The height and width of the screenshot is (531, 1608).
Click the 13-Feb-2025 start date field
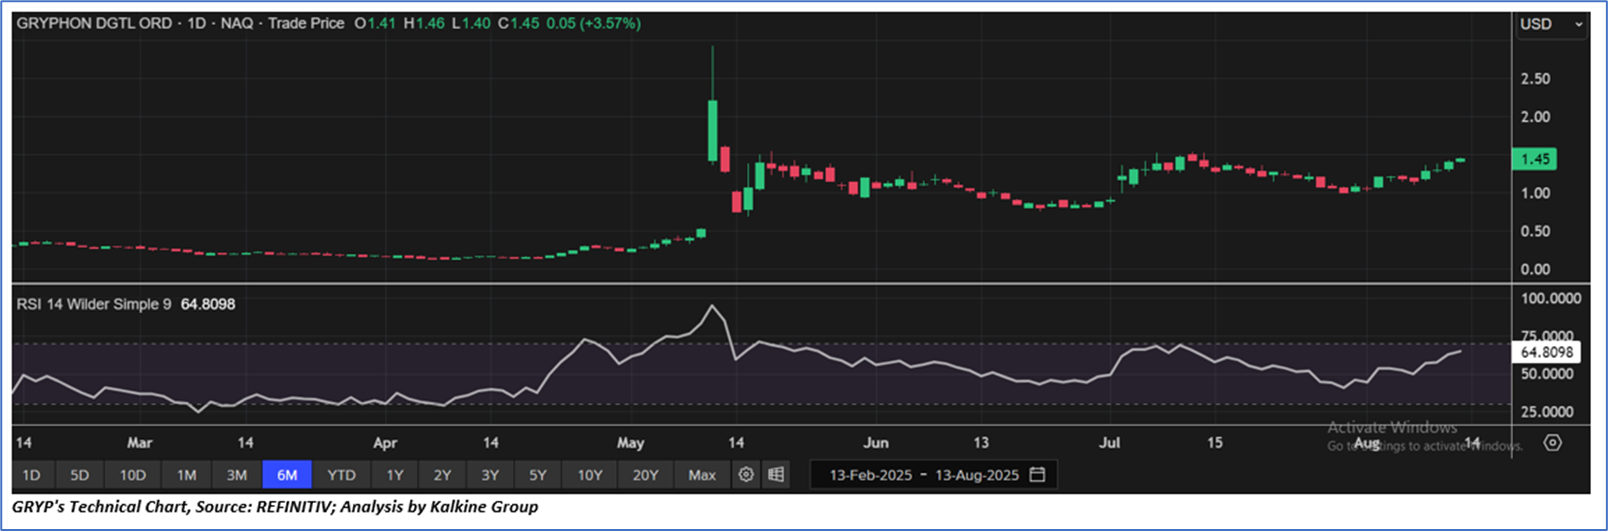pyautogui.click(x=870, y=475)
